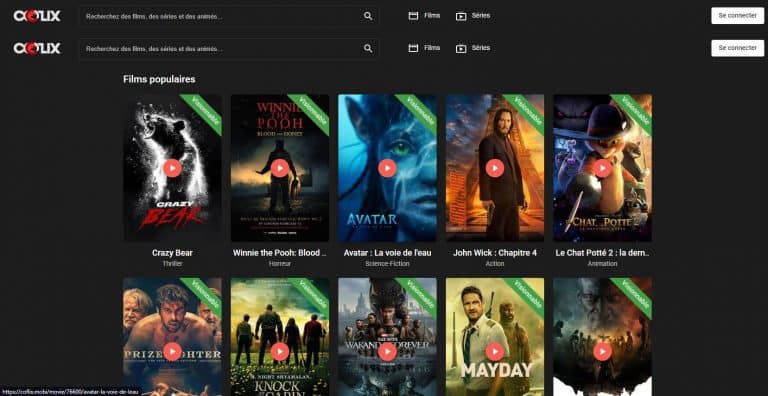Play Prizefighter with its red play button
Screen dimensions: 768x396
[172, 351]
